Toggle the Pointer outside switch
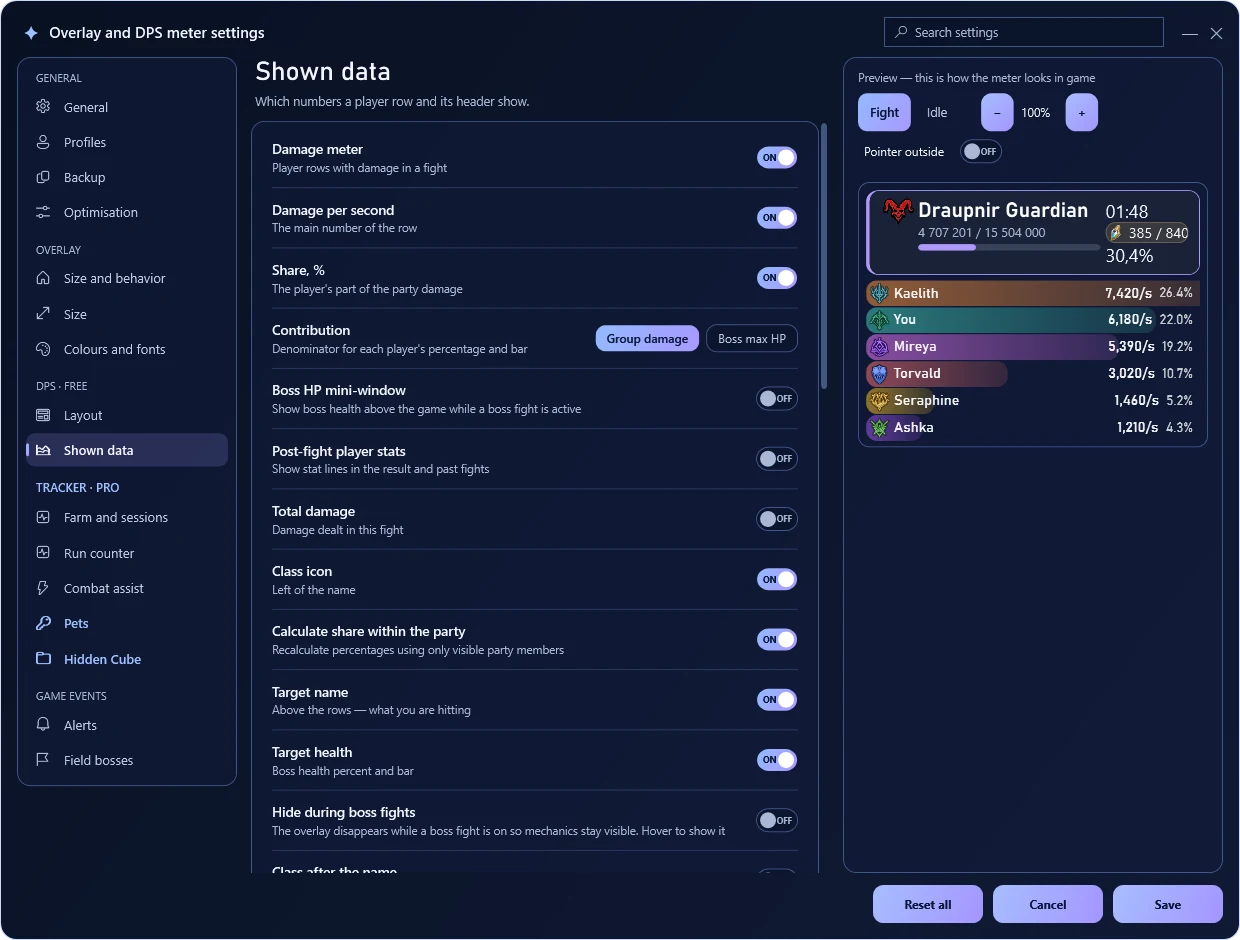 click(x=981, y=151)
